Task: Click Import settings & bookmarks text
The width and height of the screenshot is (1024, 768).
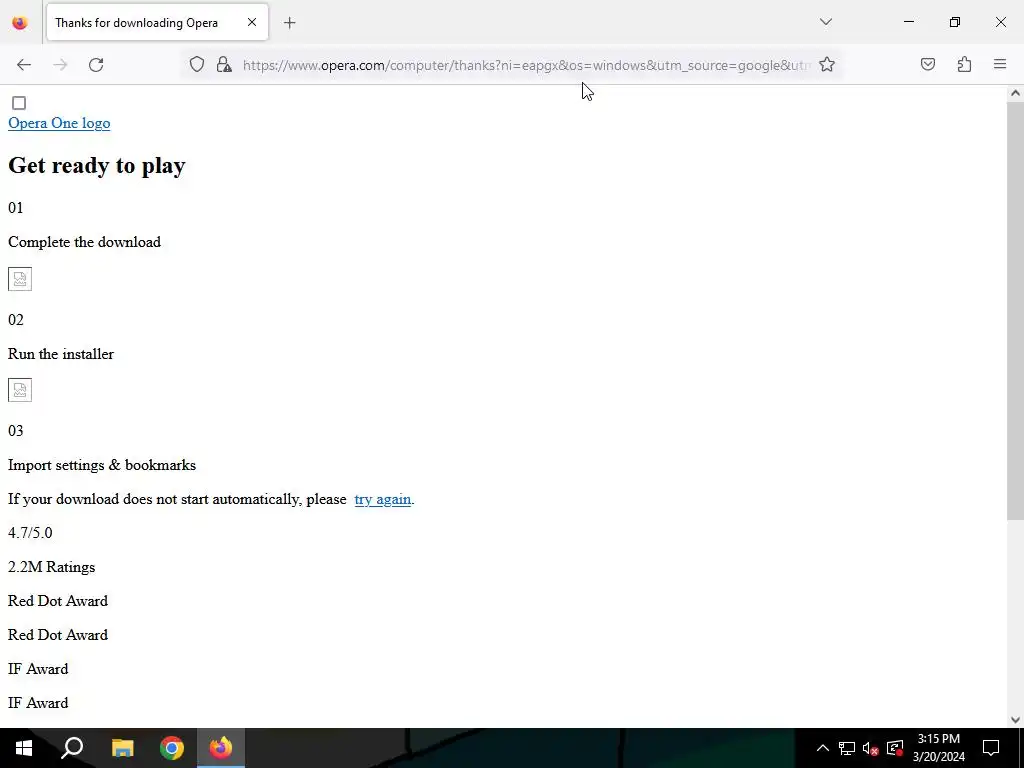Action: click(102, 465)
